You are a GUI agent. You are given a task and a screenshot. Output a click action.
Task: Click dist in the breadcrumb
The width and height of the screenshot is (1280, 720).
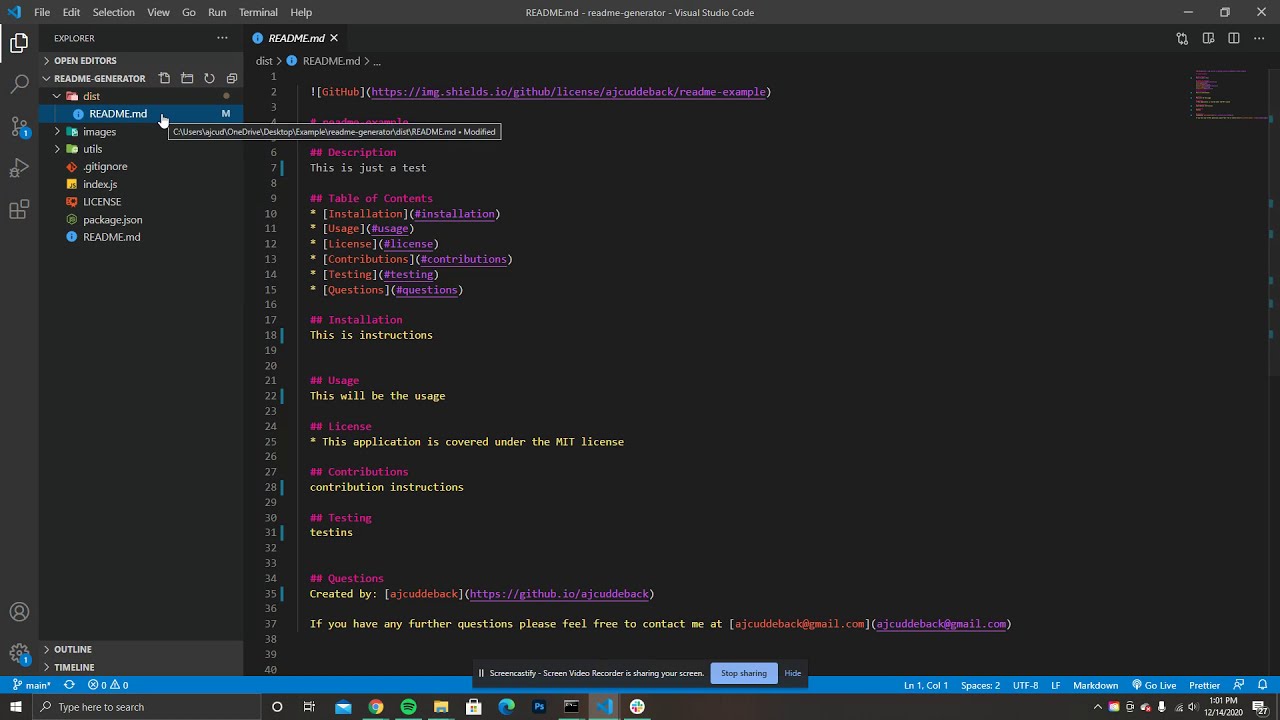click(x=264, y=61)
